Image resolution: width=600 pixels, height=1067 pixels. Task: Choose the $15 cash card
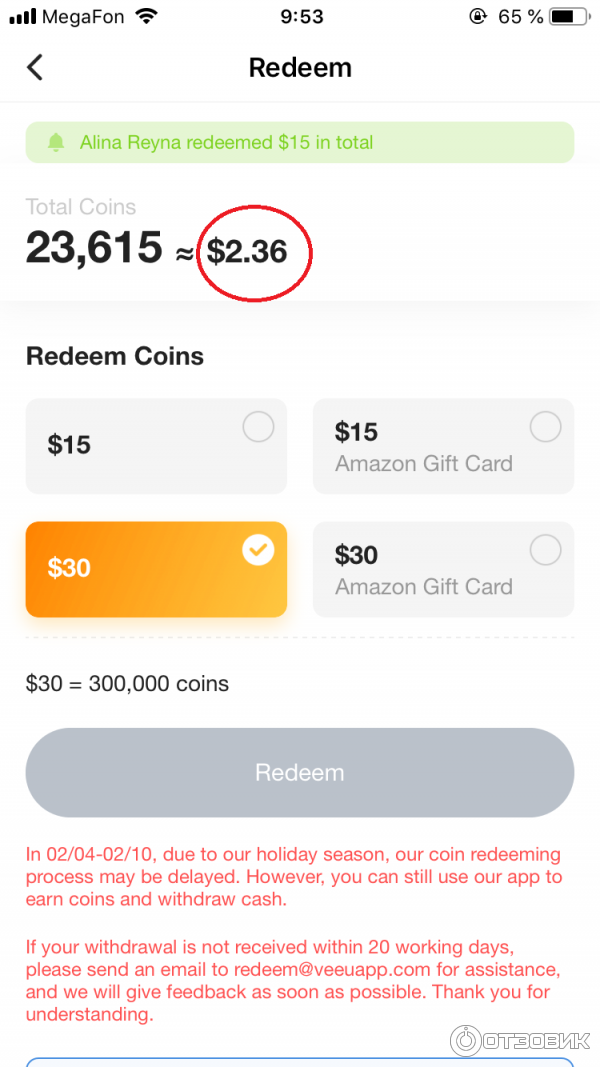pyautogui.click(x=156, y=446)
